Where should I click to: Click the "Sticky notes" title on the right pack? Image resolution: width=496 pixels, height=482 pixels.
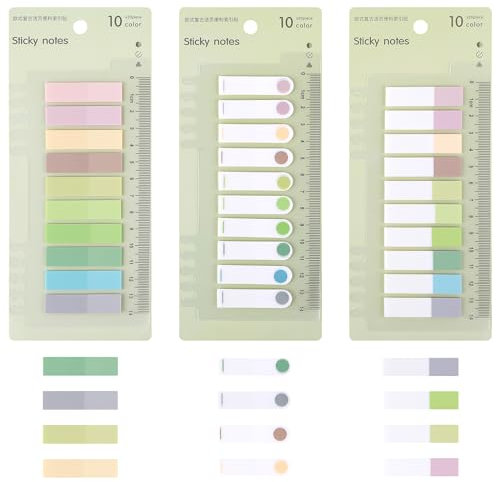(381, 41)
